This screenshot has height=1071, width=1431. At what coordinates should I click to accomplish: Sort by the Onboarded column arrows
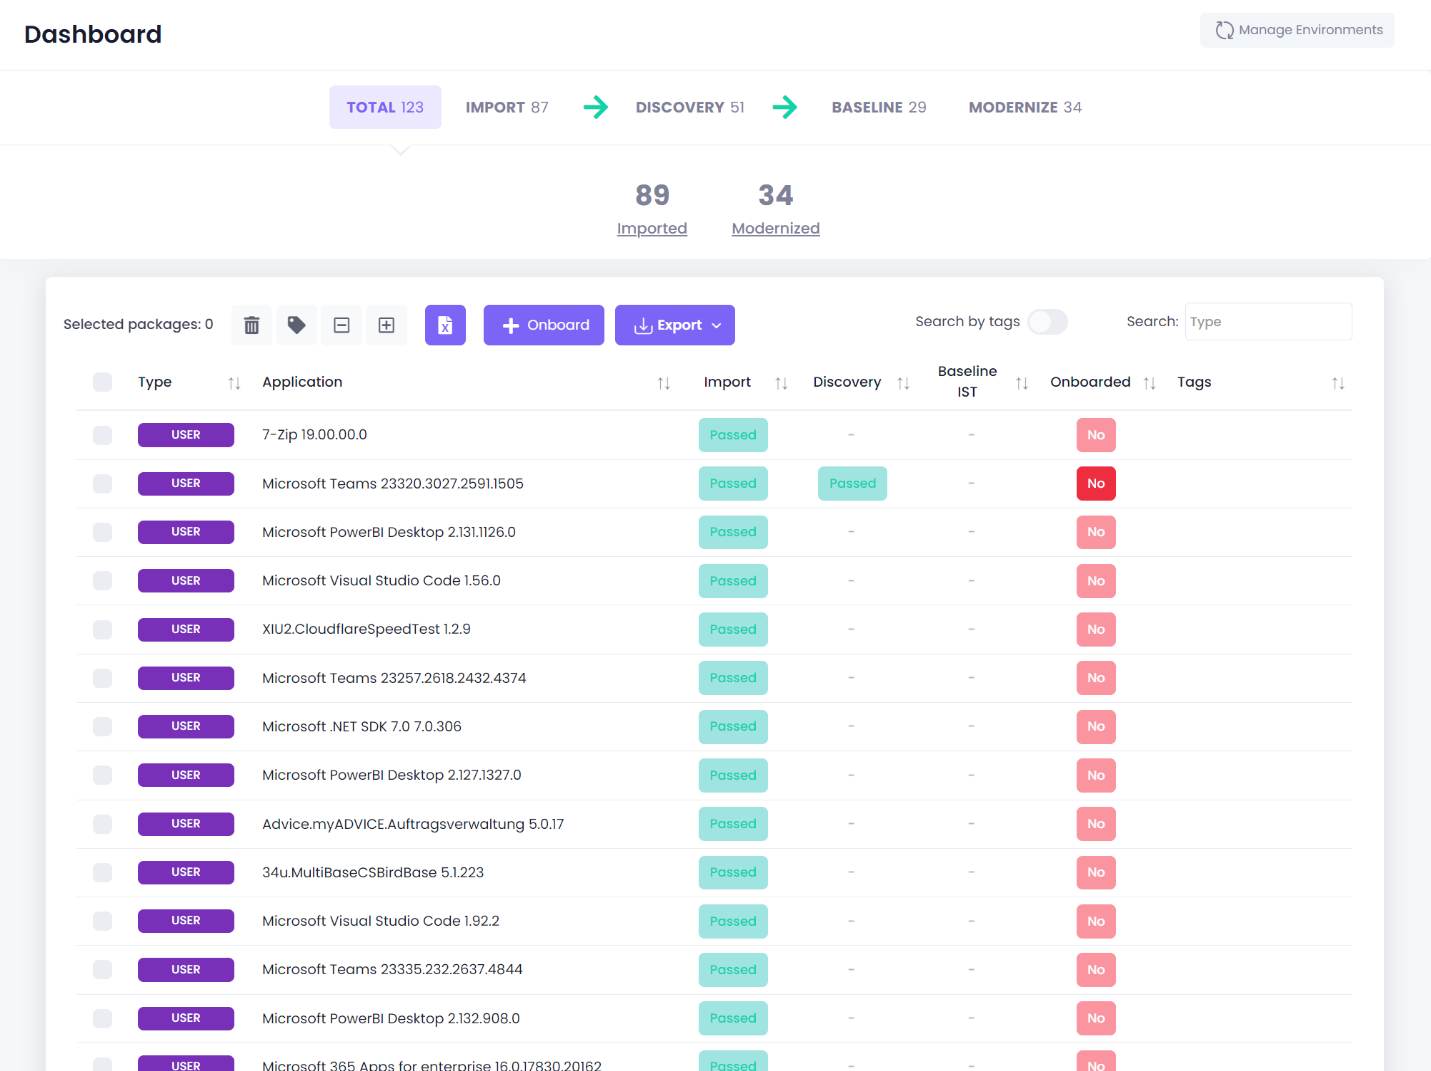[1150, 383]
